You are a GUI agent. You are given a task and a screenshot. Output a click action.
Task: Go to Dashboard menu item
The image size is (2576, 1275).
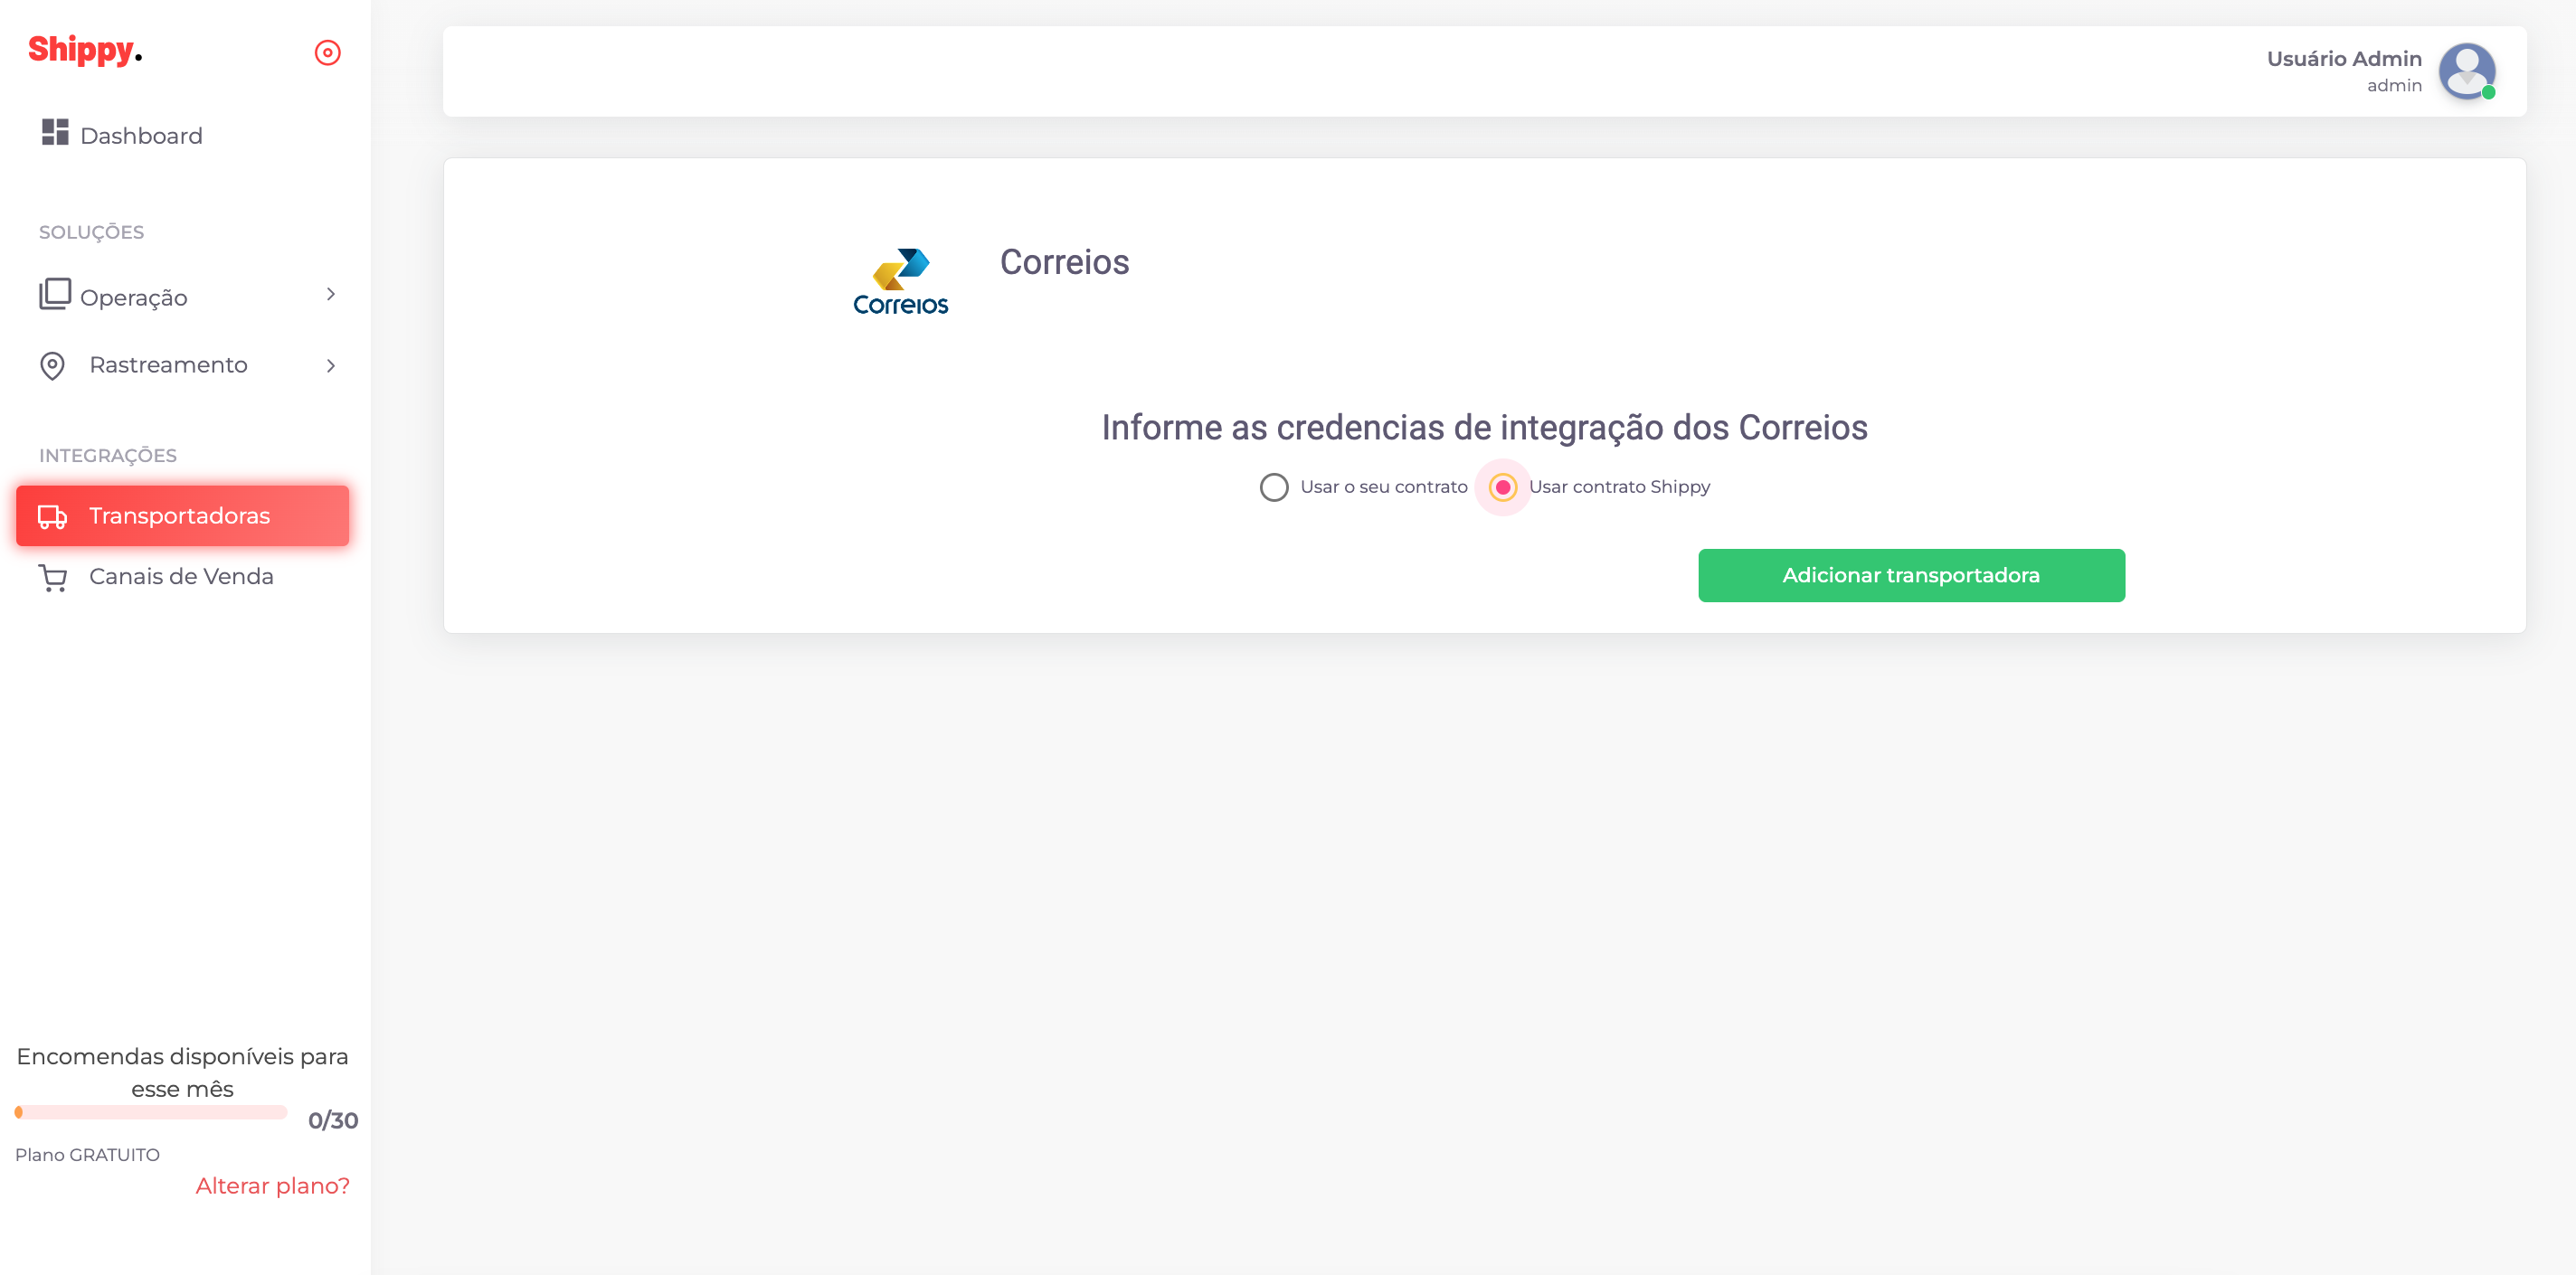pos(141,136)
